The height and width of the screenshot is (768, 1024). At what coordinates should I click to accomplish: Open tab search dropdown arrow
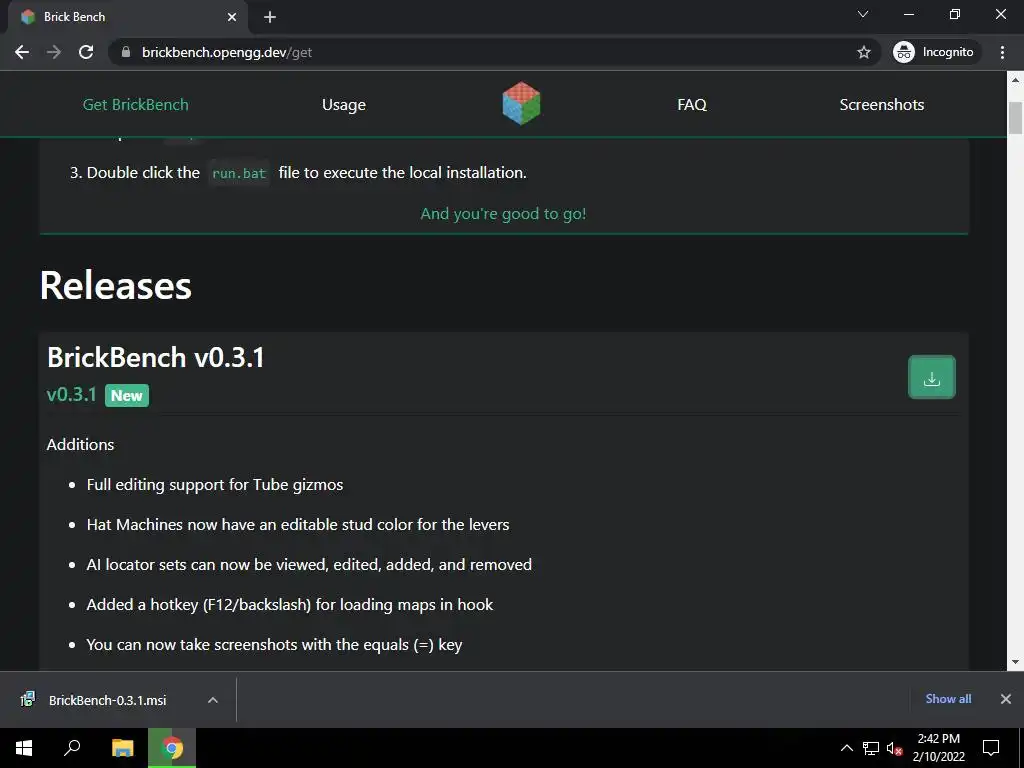pos(863,14)
